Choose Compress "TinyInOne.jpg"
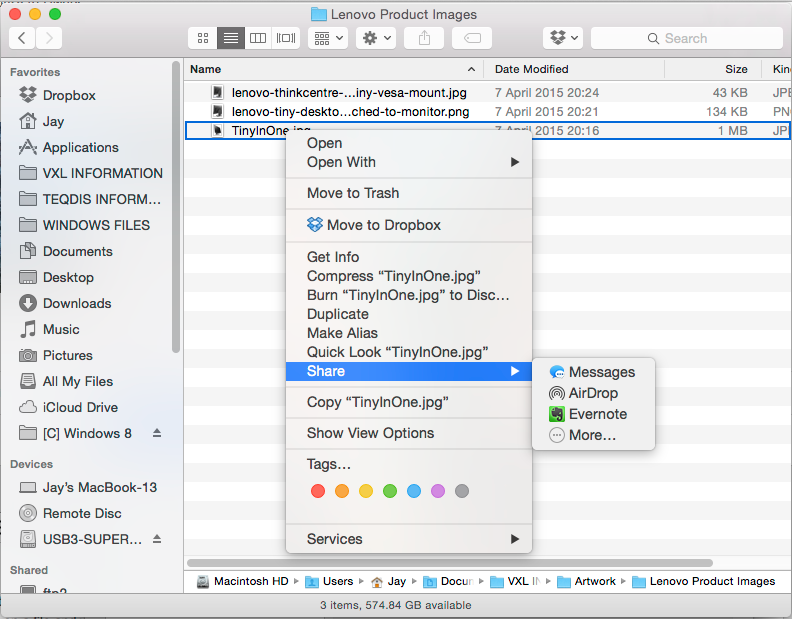Screen dimensions: 792x619 [409, 276]
